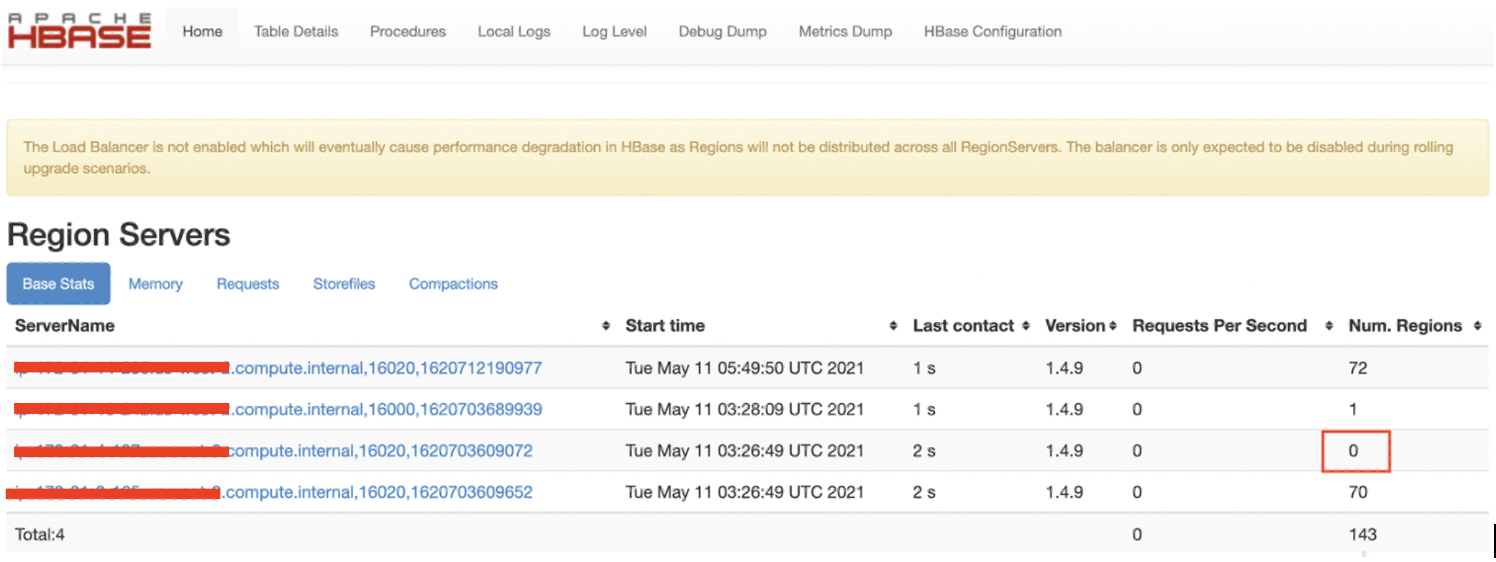Switch to the Storefiles tab

(344, 284)
